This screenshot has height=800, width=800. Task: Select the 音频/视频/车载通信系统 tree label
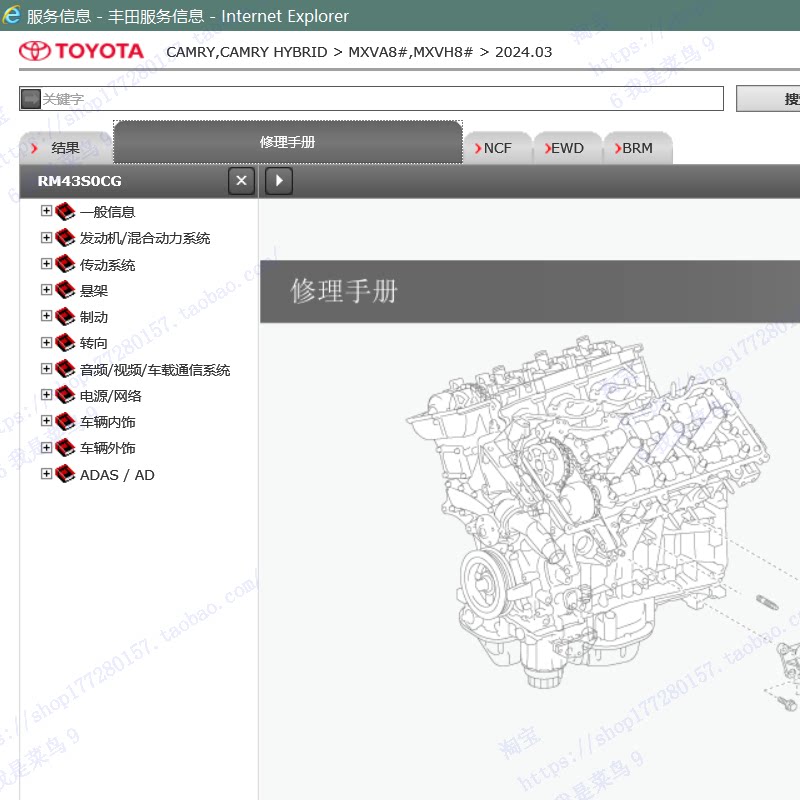pos(155,370)
